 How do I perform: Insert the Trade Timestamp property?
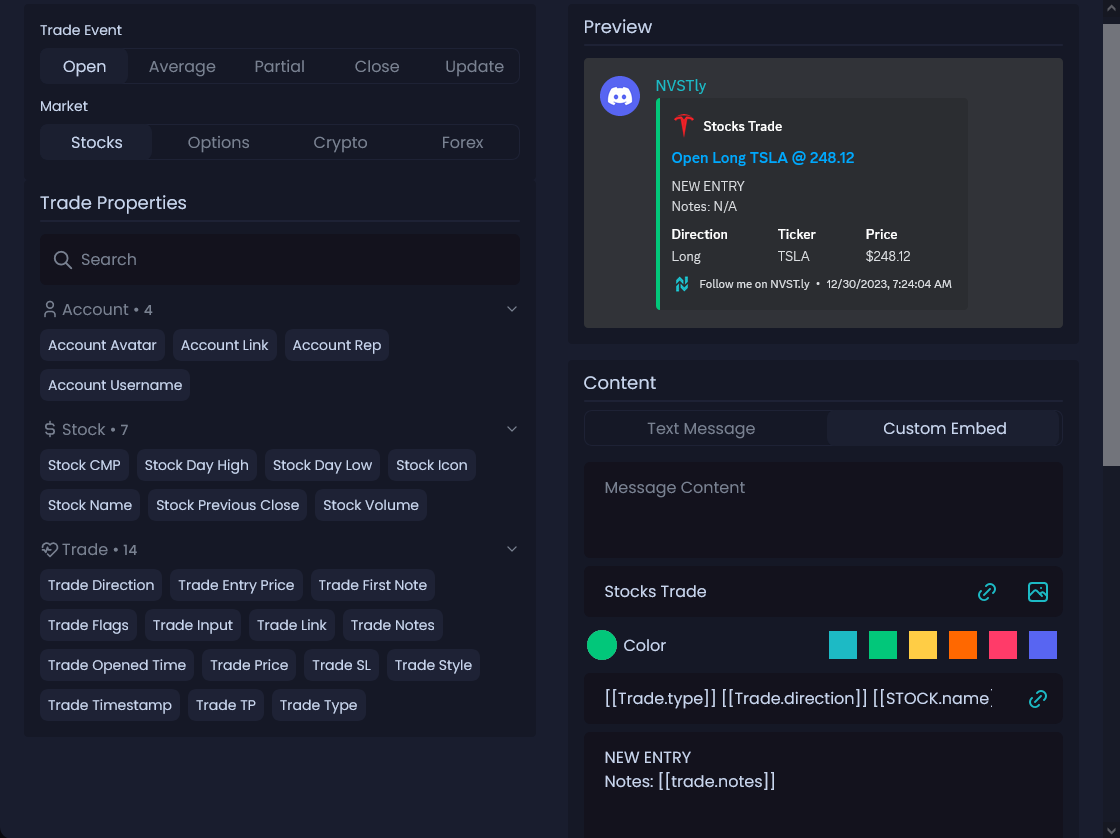(x=110, y=705)
